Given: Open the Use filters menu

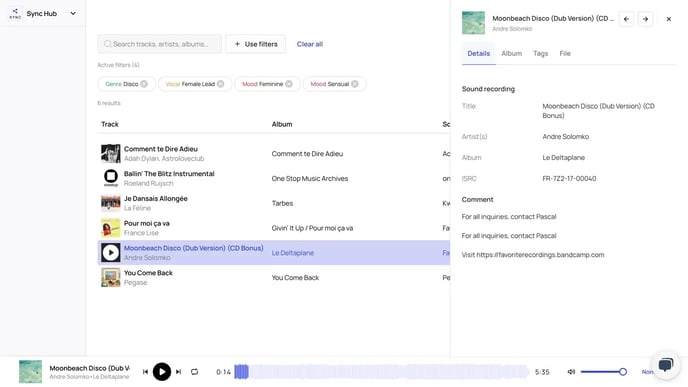Looking at the screenshot, I should tap(256, 44).
